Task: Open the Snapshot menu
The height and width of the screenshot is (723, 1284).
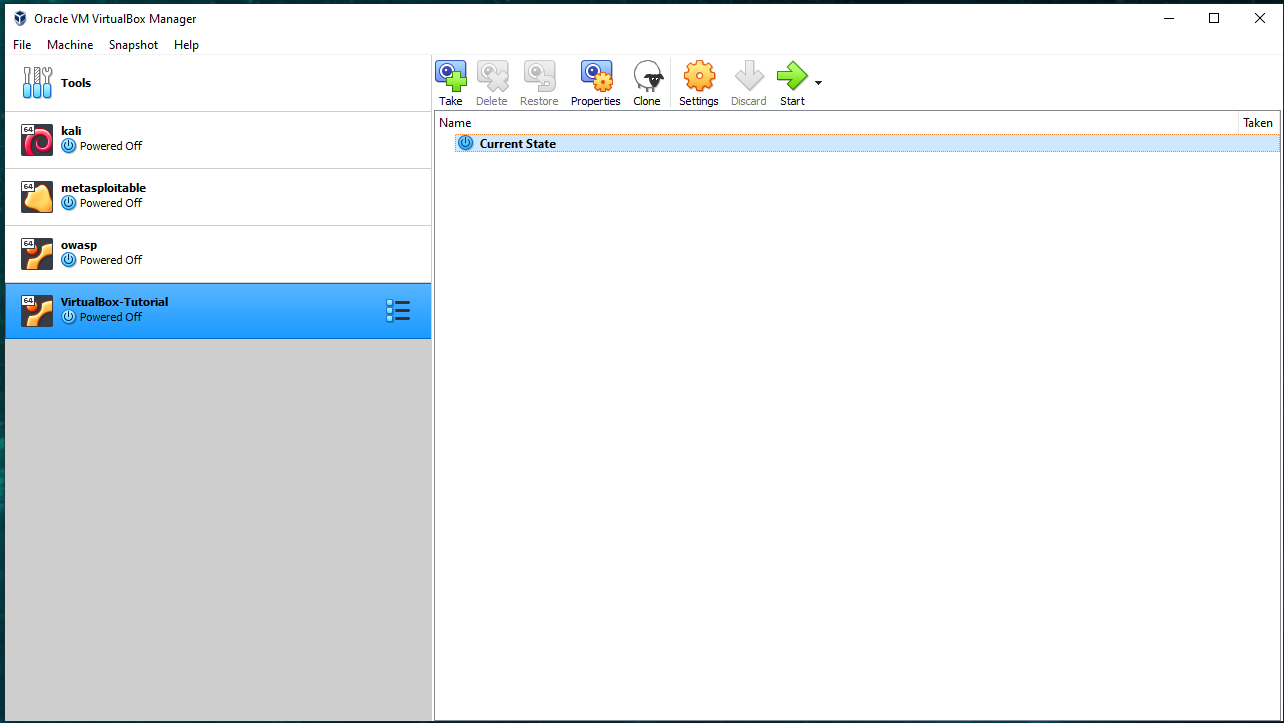Action: (133, 45)
